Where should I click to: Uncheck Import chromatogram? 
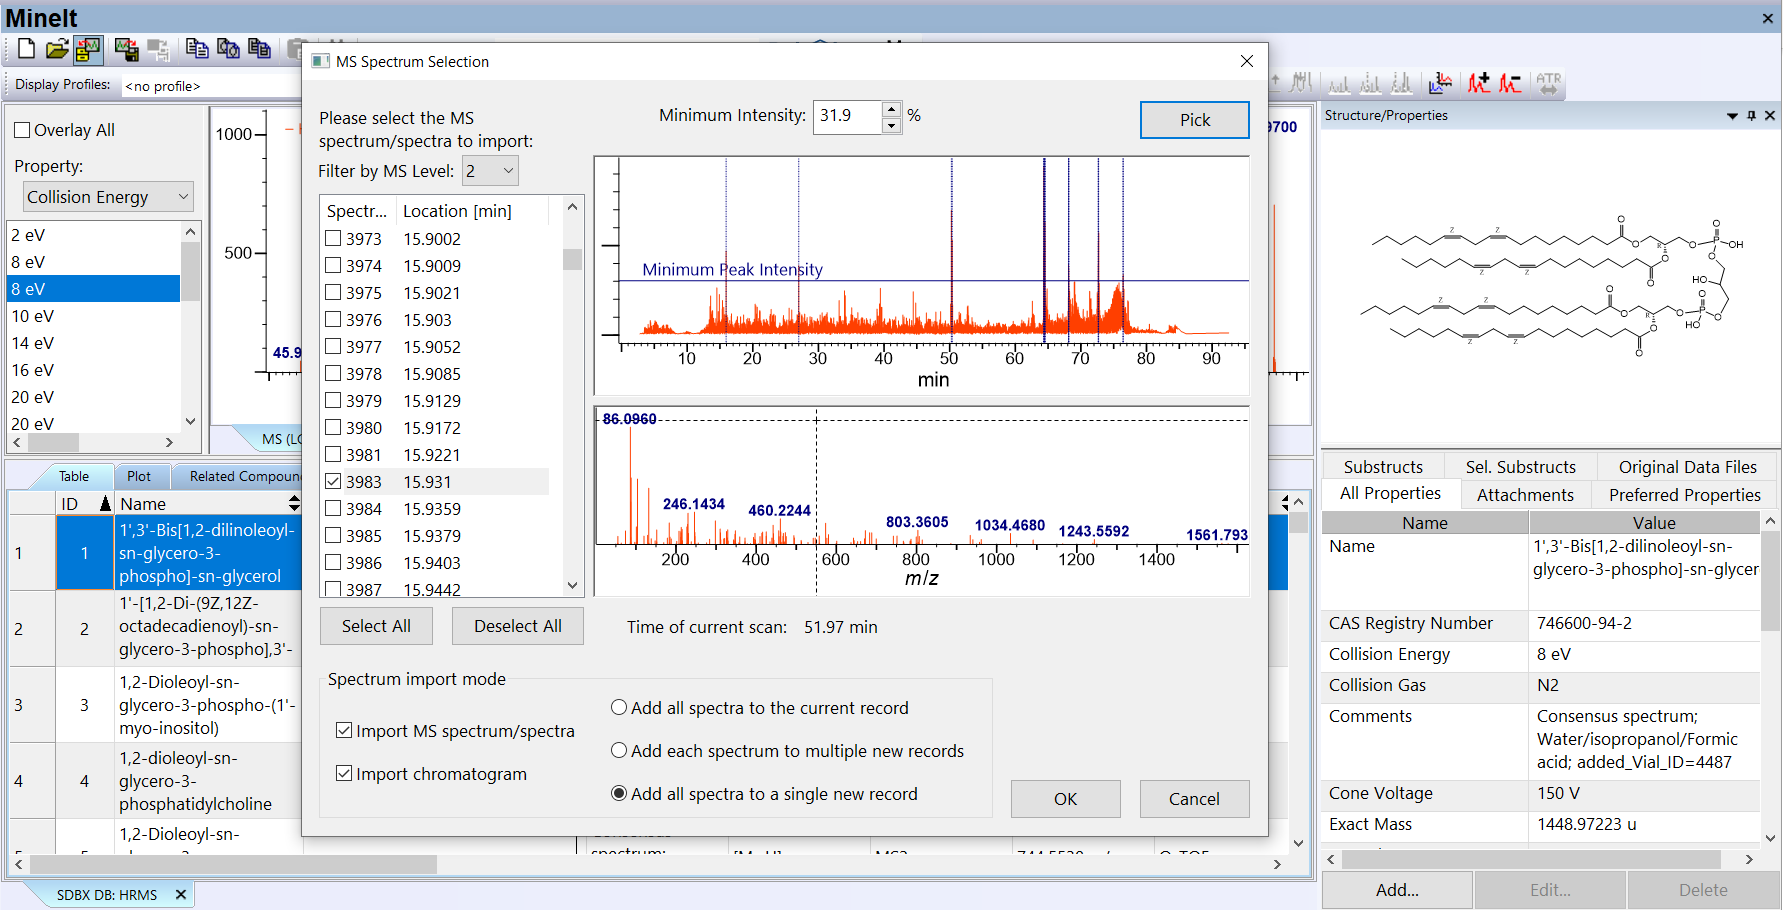(x=344, y=774)
